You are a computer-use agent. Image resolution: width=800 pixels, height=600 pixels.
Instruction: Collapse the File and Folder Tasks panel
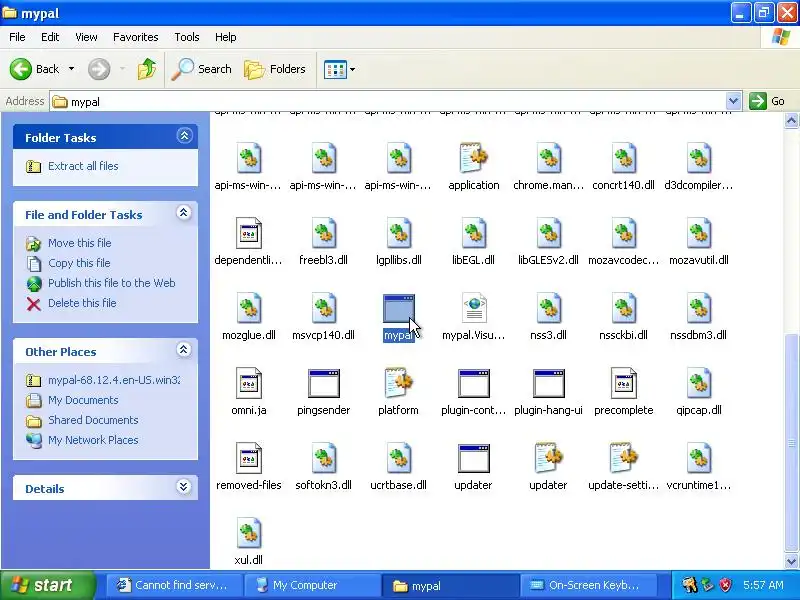184,213
